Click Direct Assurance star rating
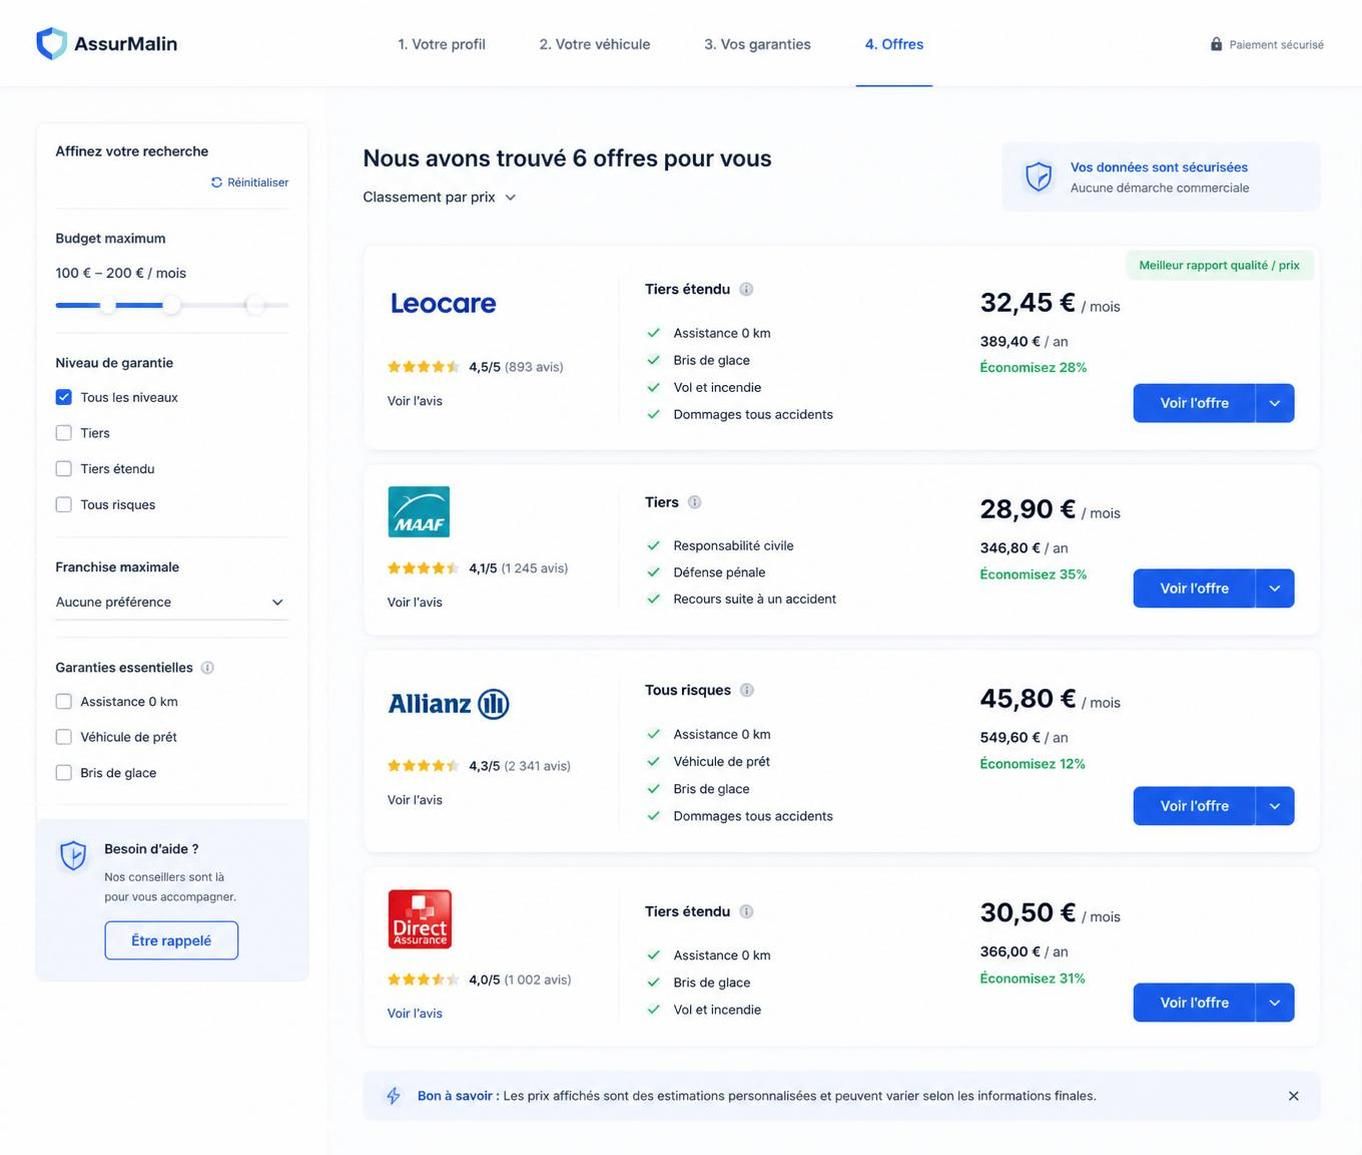Viewport: 1362px width, 1155px height. [423, 980]
